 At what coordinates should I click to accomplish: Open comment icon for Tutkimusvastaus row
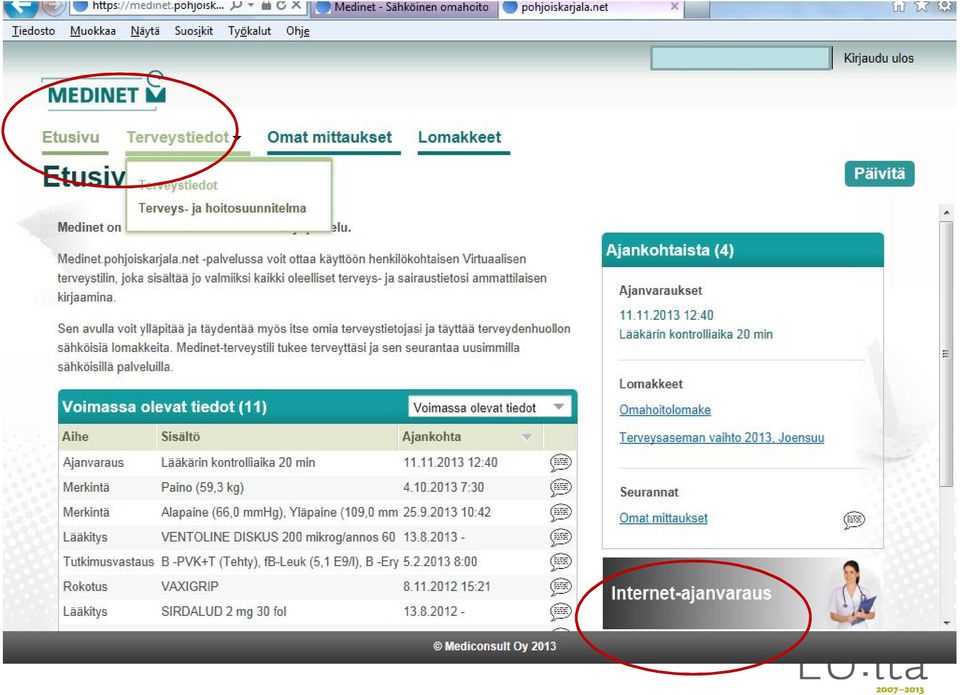[560, 562]
